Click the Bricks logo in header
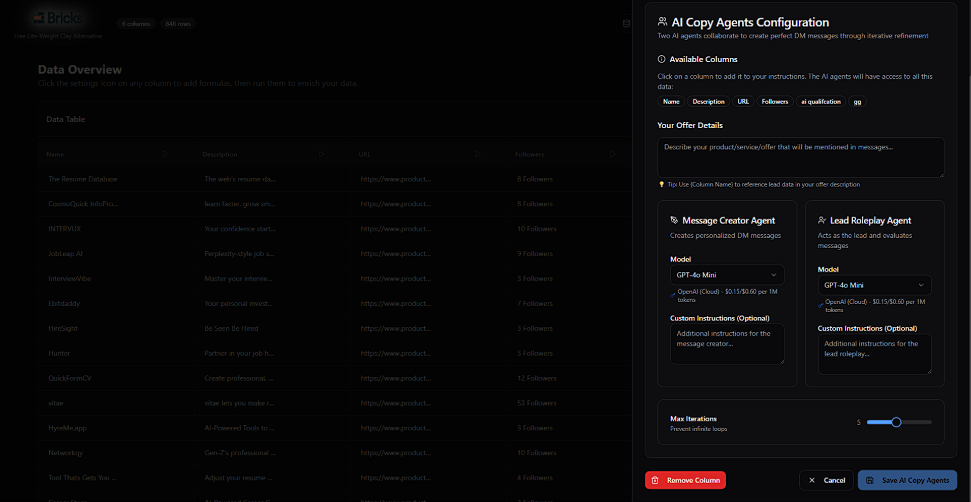 [x=58, y=18]
